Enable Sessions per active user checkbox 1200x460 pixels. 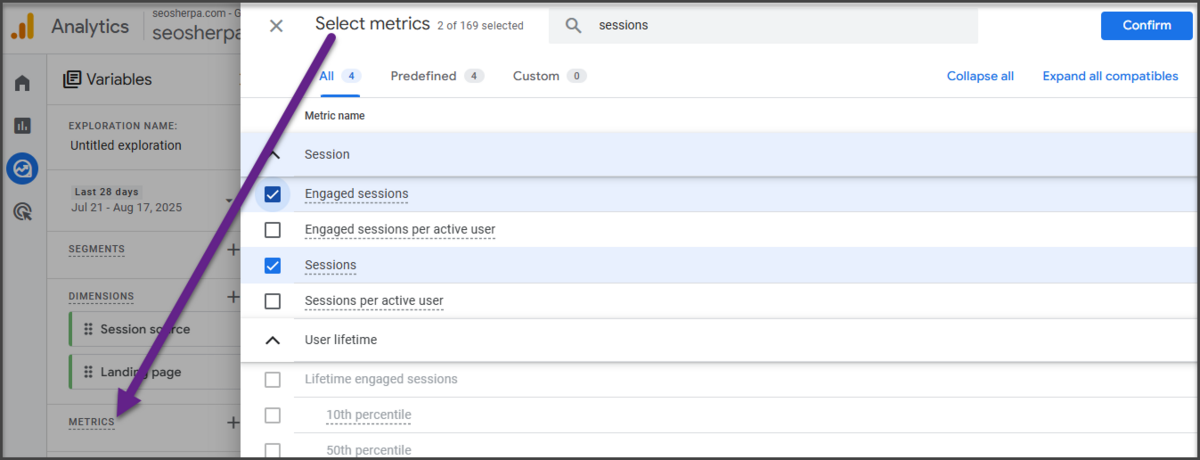point(272,301)
